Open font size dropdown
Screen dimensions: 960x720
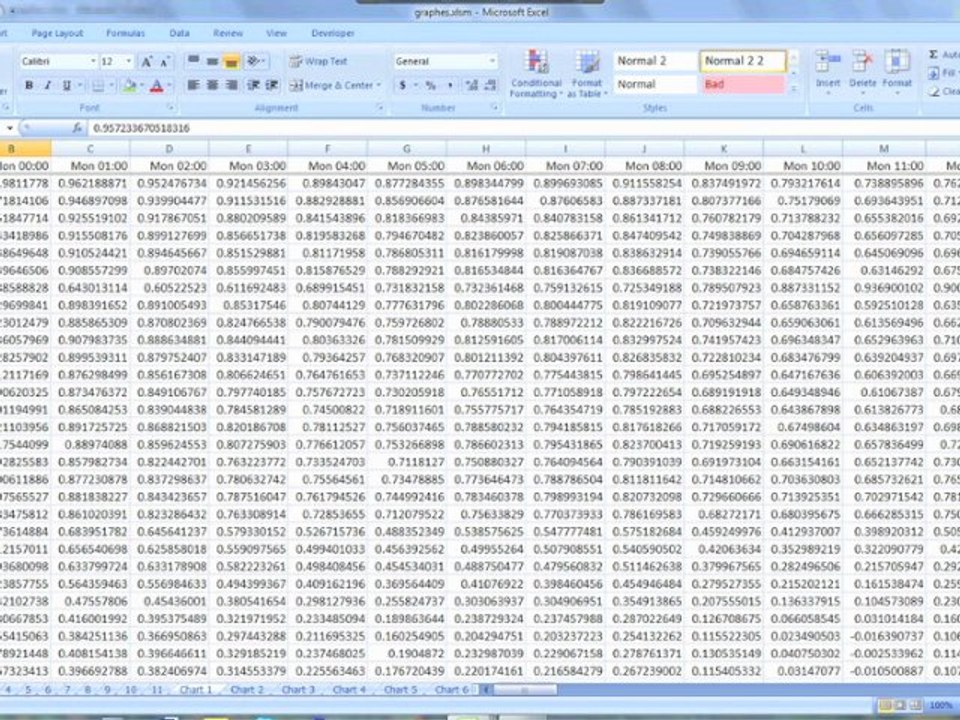[x=129, y=62]
